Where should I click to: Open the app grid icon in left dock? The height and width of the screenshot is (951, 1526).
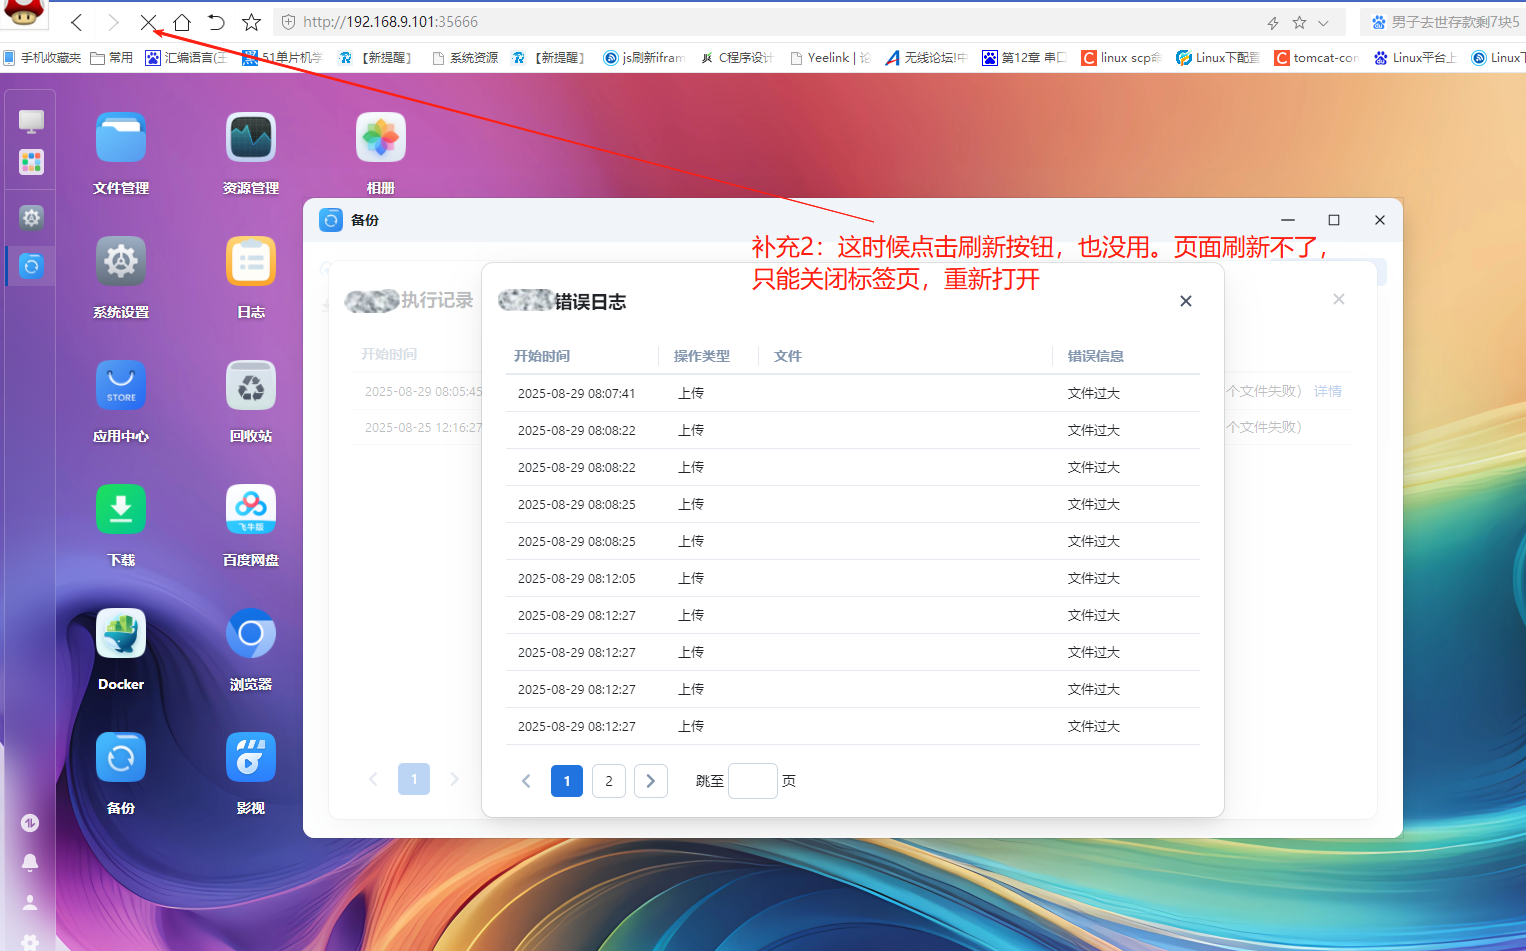pos(31,162)
